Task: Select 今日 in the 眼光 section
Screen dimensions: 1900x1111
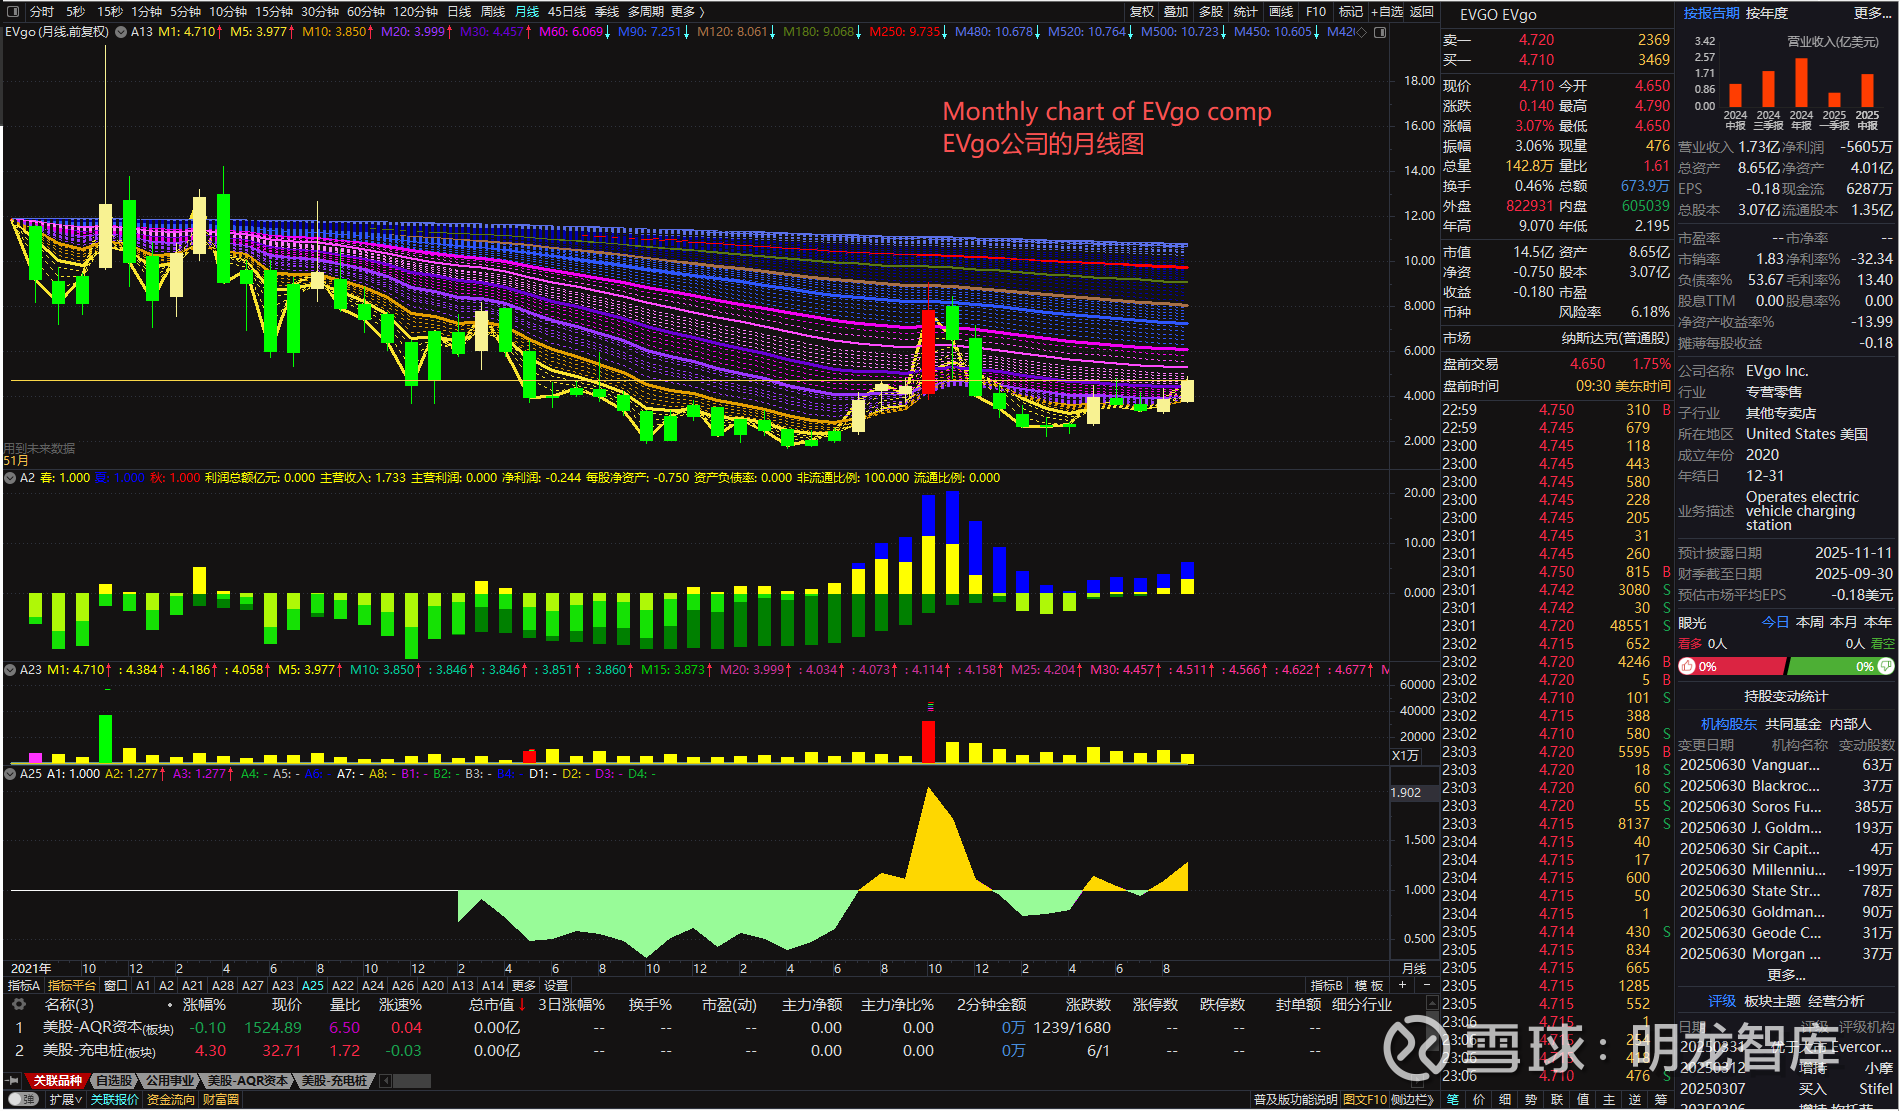Action: pos(1776,622)
